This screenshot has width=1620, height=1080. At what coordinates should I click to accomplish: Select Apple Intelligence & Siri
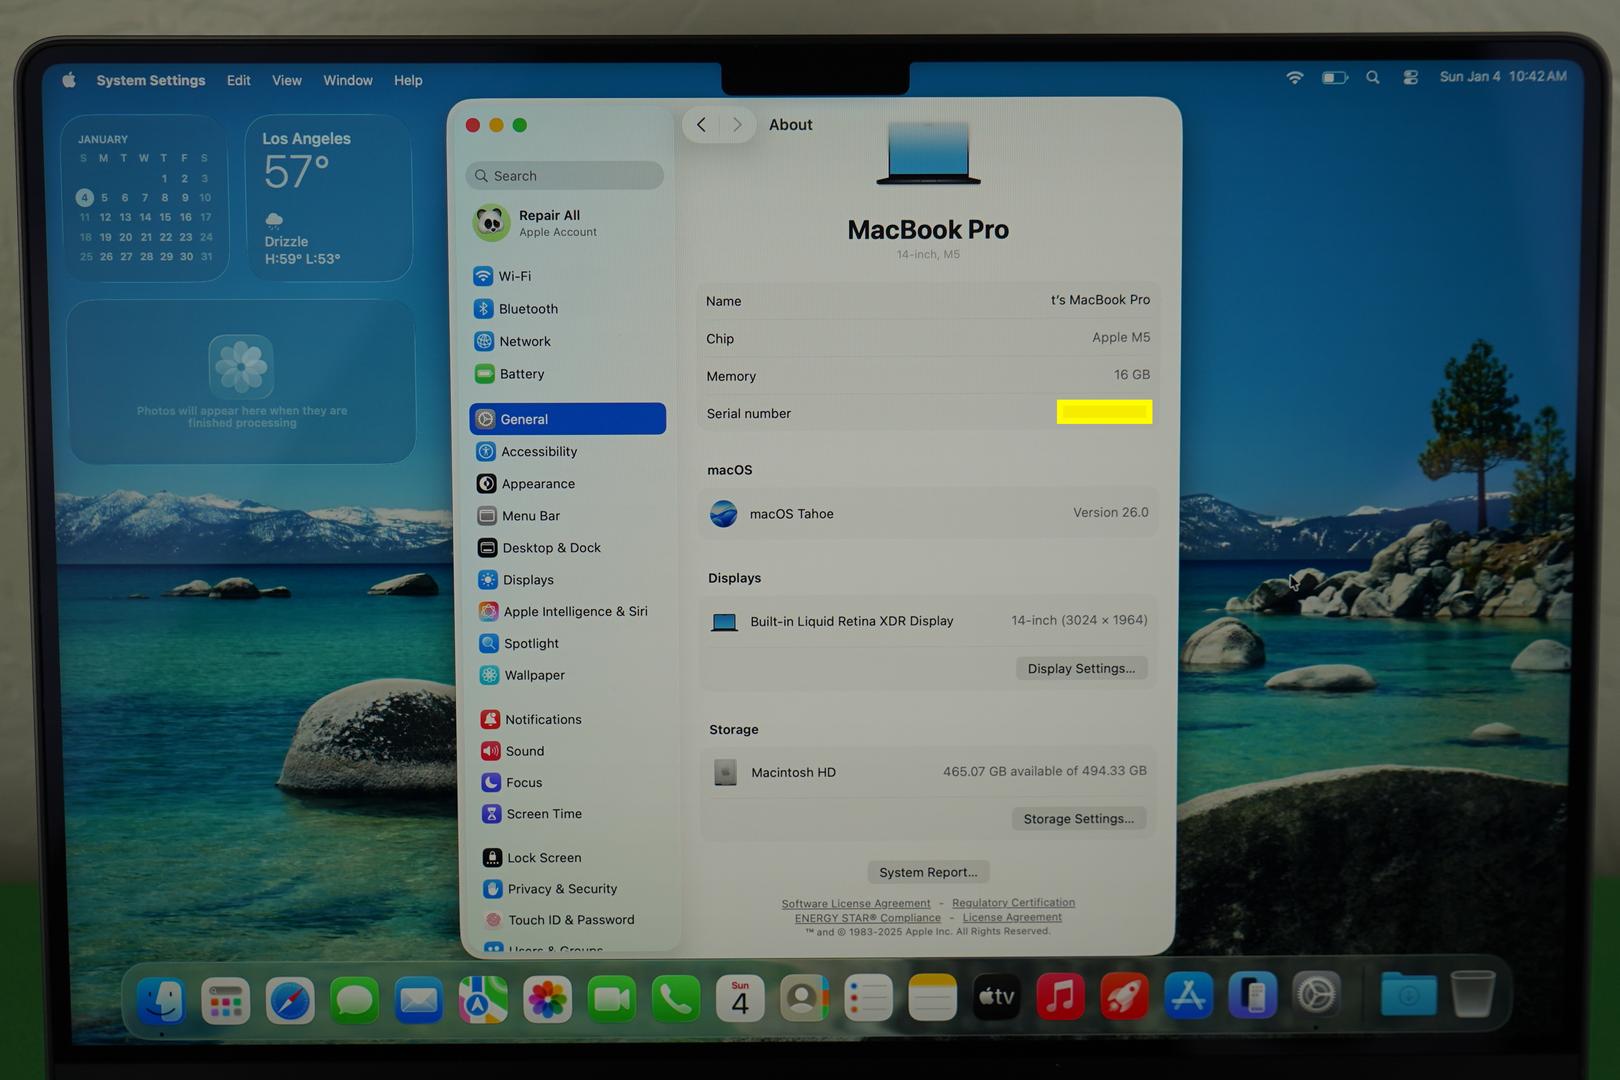tap(574, 611)
